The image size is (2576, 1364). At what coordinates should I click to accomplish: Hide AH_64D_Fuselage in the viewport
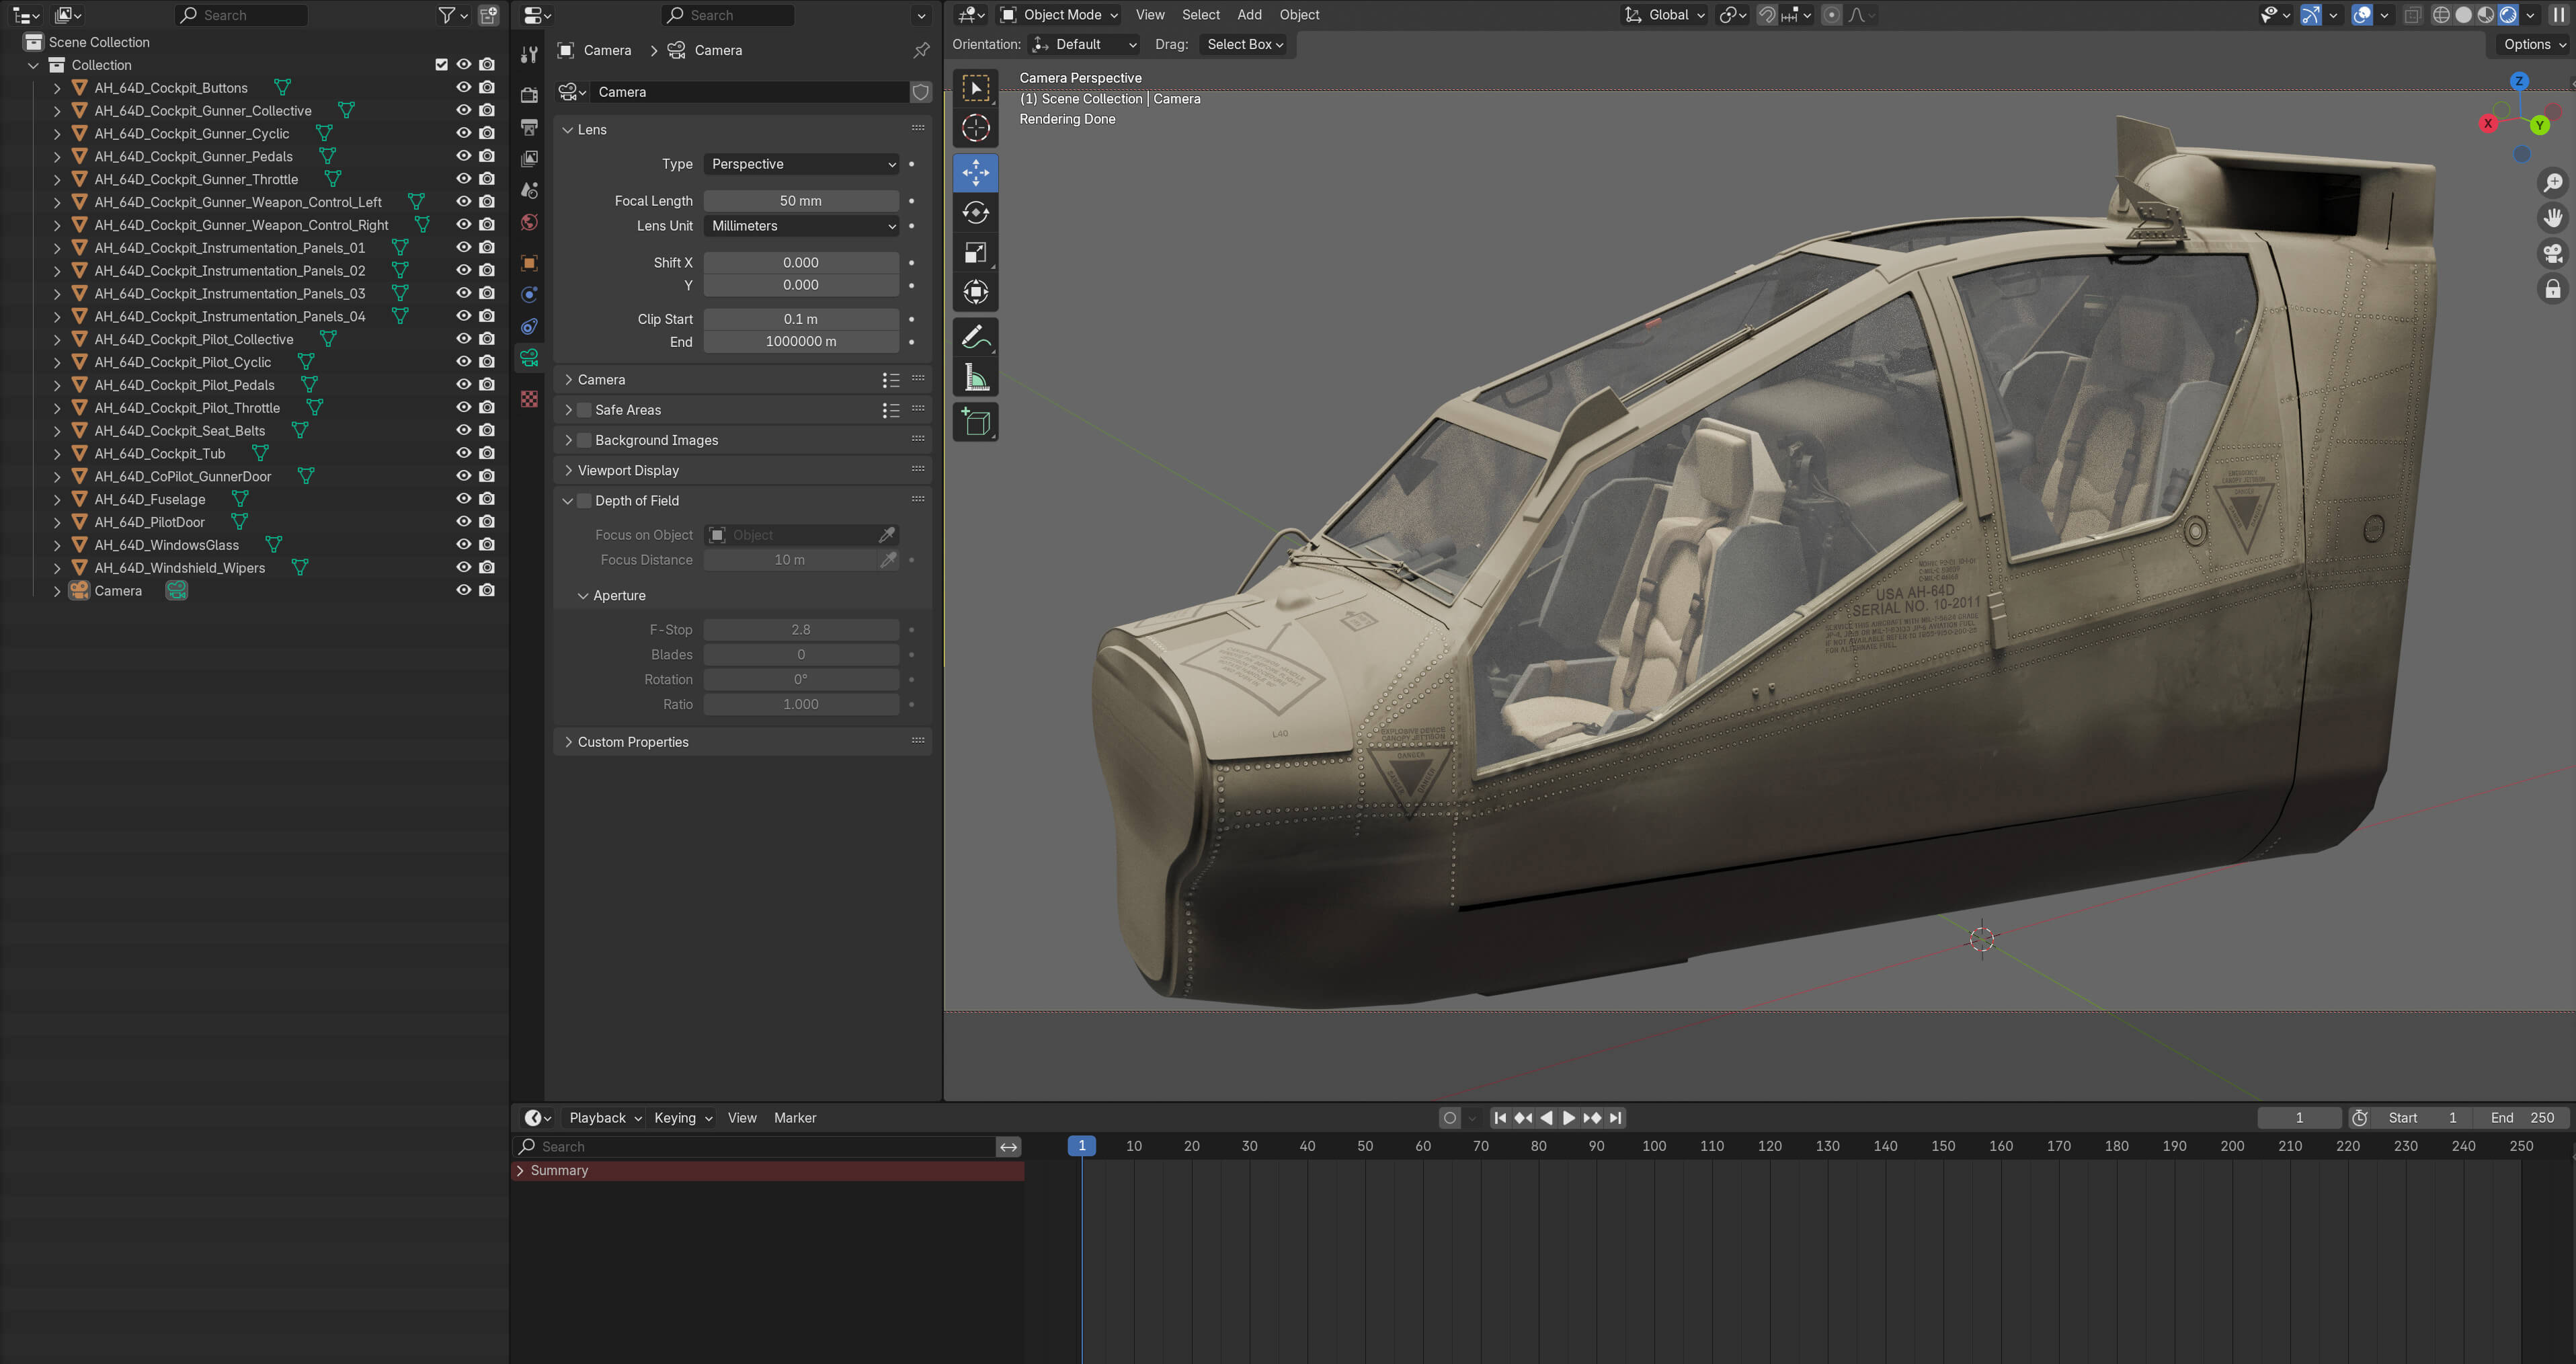pyautogui.click(x=463, y=499)
